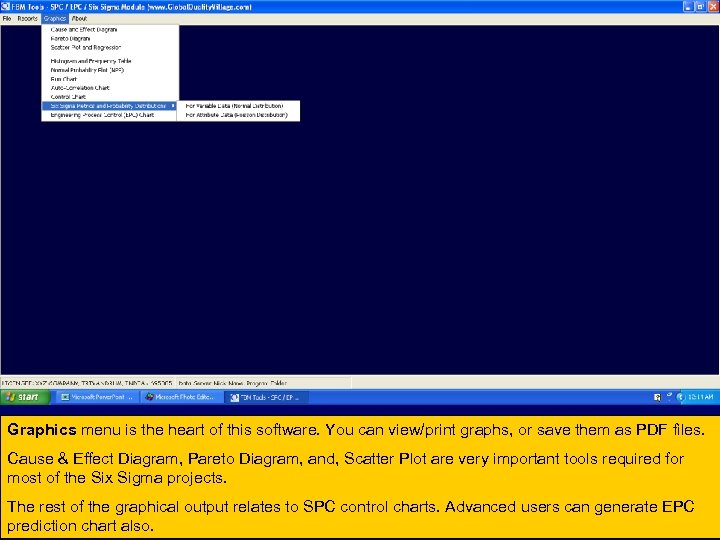The image size is (720, 540).
Task: Open the Reports menu
Action: [28, 19]
